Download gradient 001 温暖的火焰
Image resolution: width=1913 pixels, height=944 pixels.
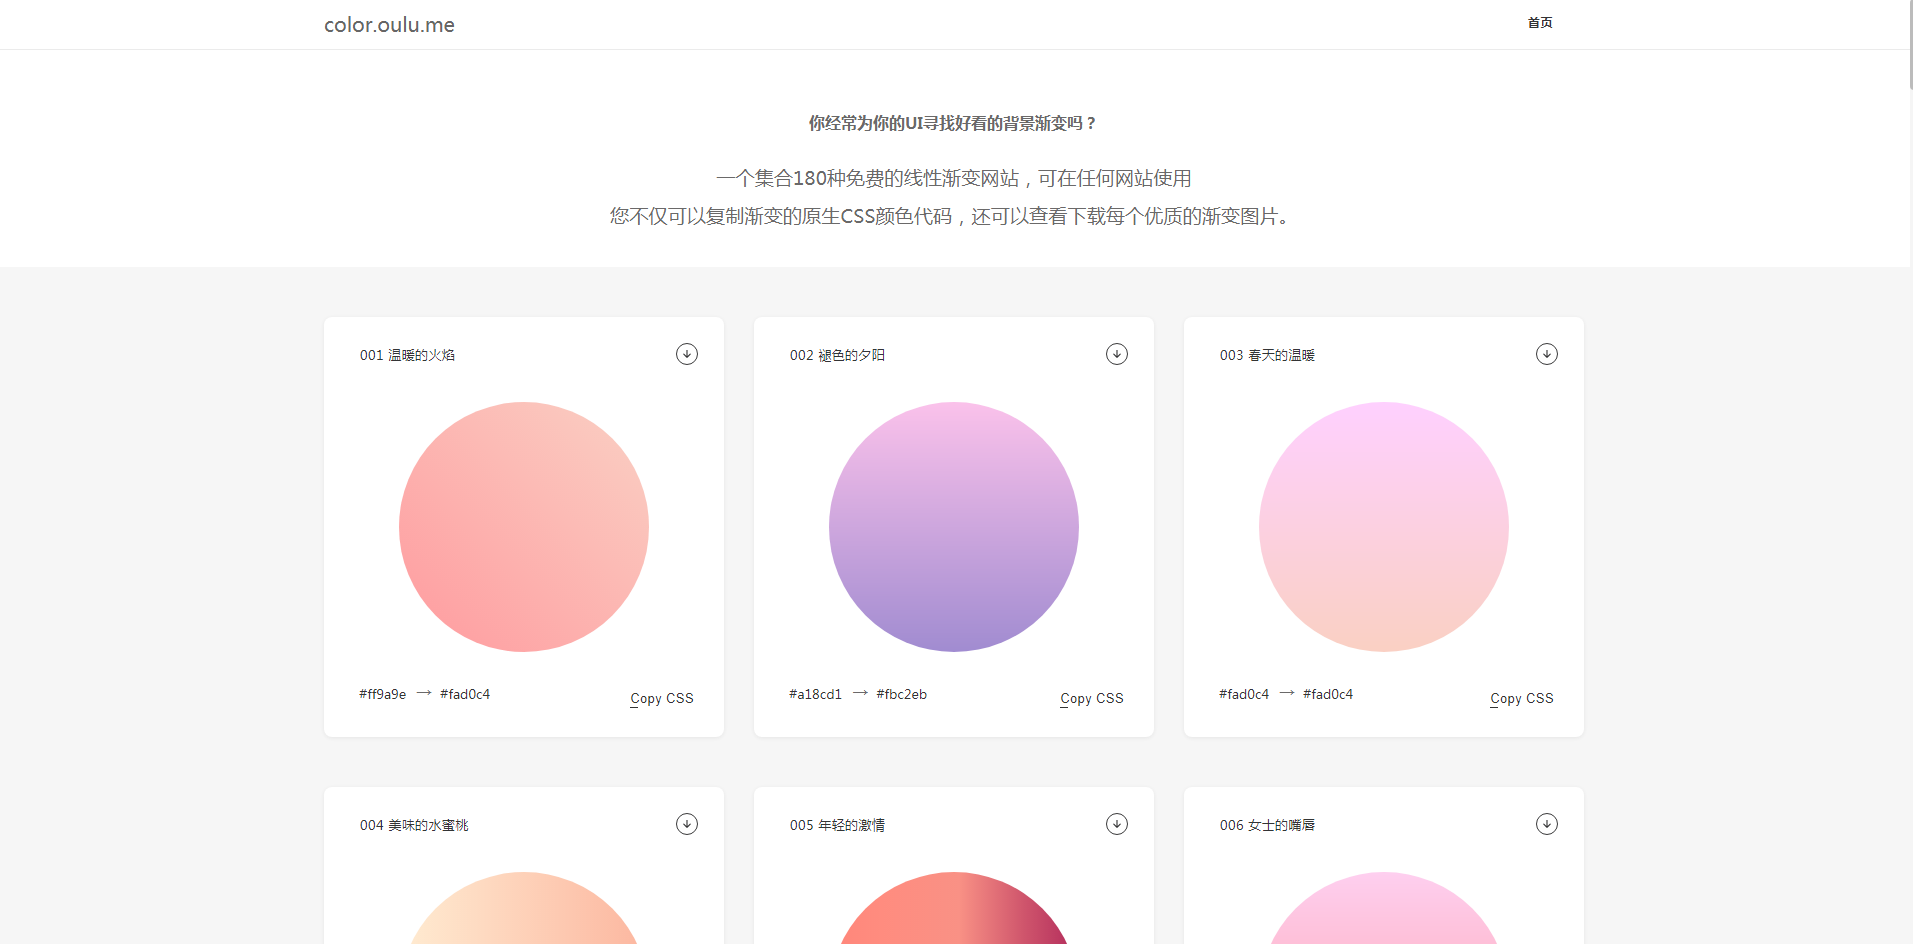coord(686,354)
